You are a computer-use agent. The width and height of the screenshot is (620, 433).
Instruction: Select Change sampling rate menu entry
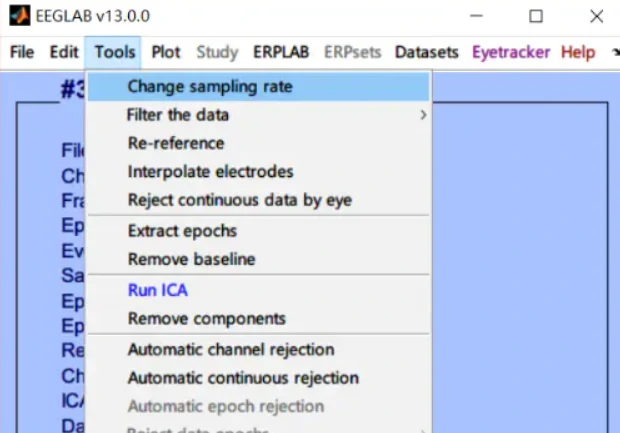[x=210, y=86]
